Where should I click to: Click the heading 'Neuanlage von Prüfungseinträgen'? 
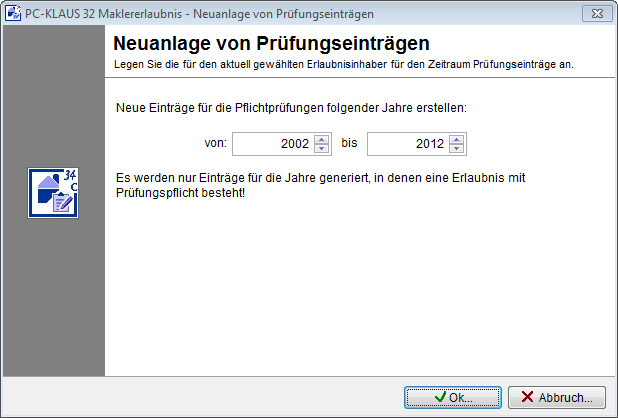pos(271,44)
